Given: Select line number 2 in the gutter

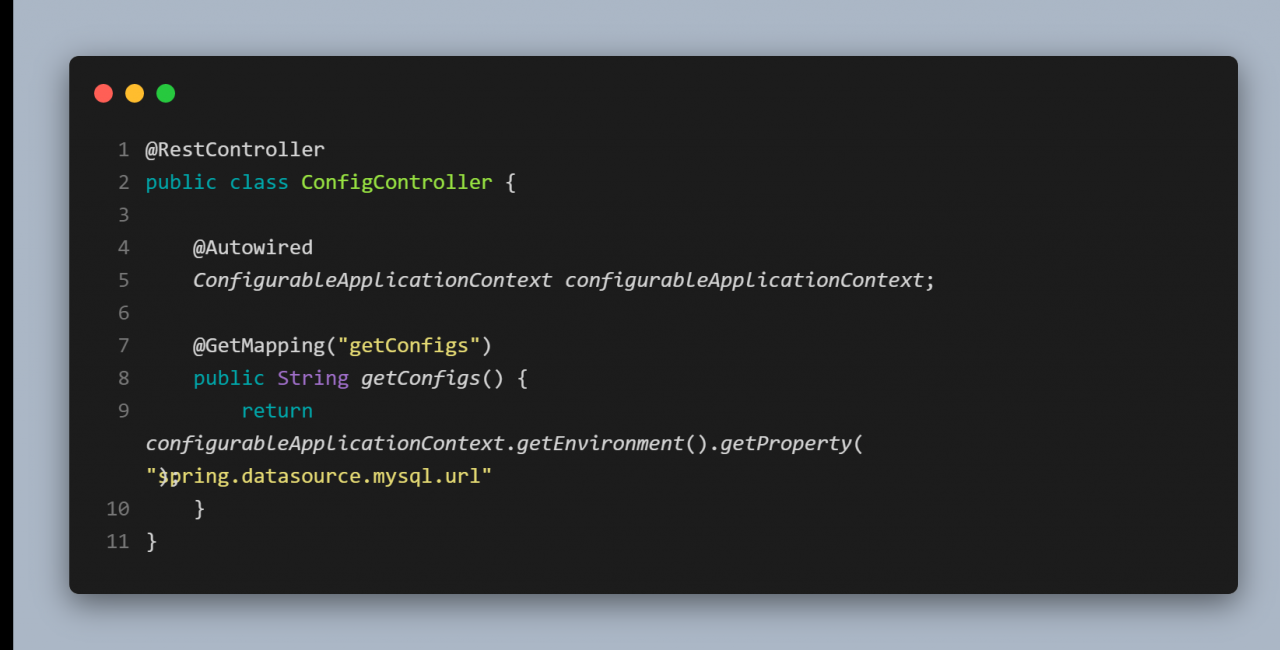Looking at the screenshot, I should click(x=123, y=182).
